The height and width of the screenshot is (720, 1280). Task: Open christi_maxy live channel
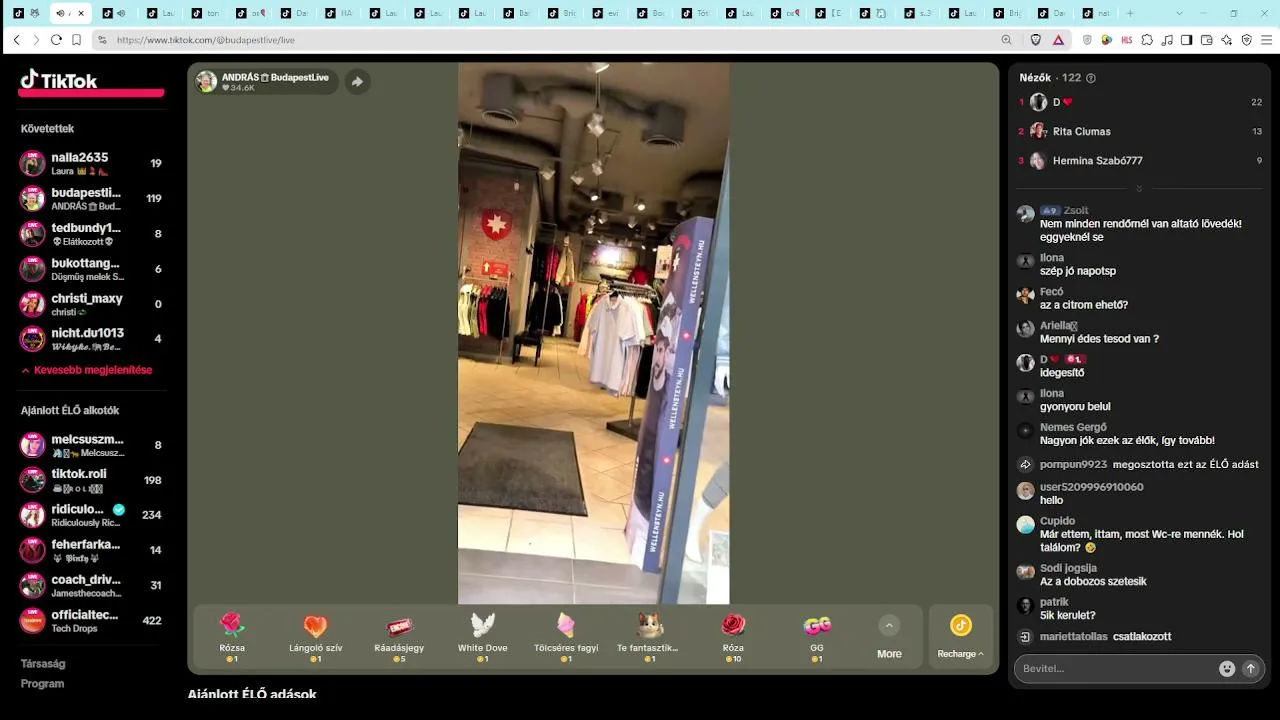(x=91, y=304)
